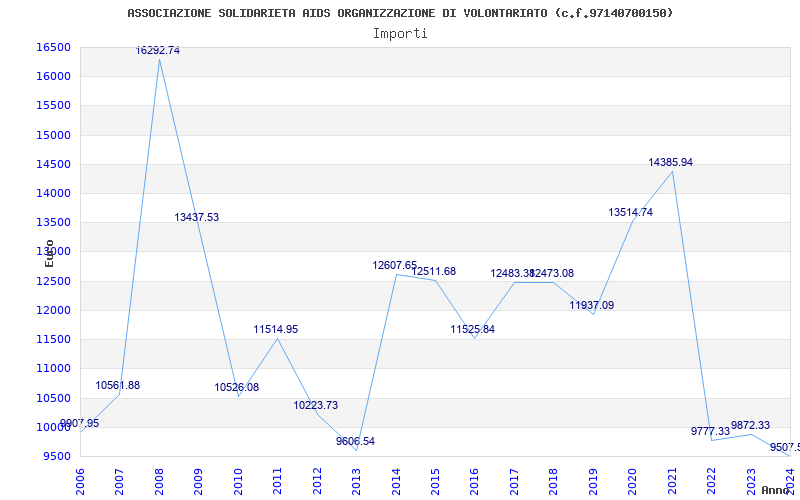Click the 2017 x-axis year label
The image size is (800, 500).
[514, 482]
